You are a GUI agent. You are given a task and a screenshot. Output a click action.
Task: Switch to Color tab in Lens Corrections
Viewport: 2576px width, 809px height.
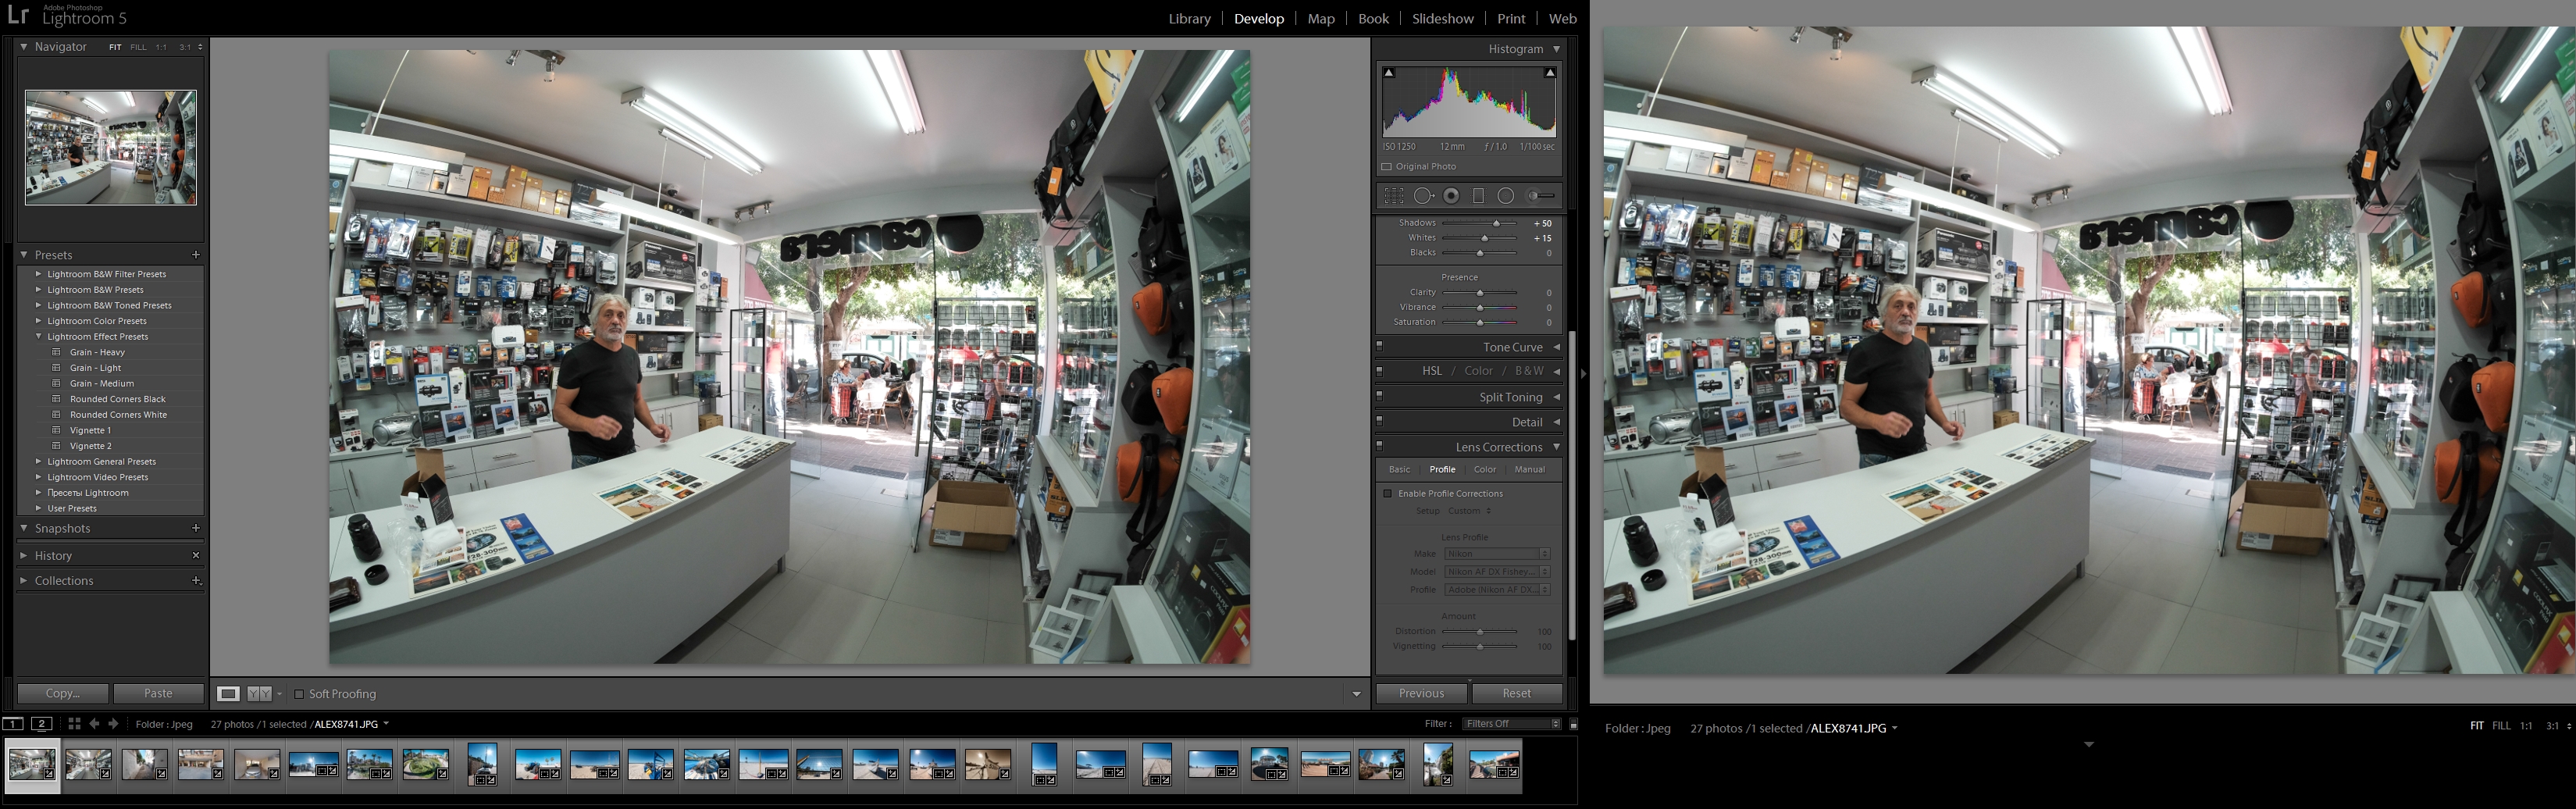click(1485, 469)
